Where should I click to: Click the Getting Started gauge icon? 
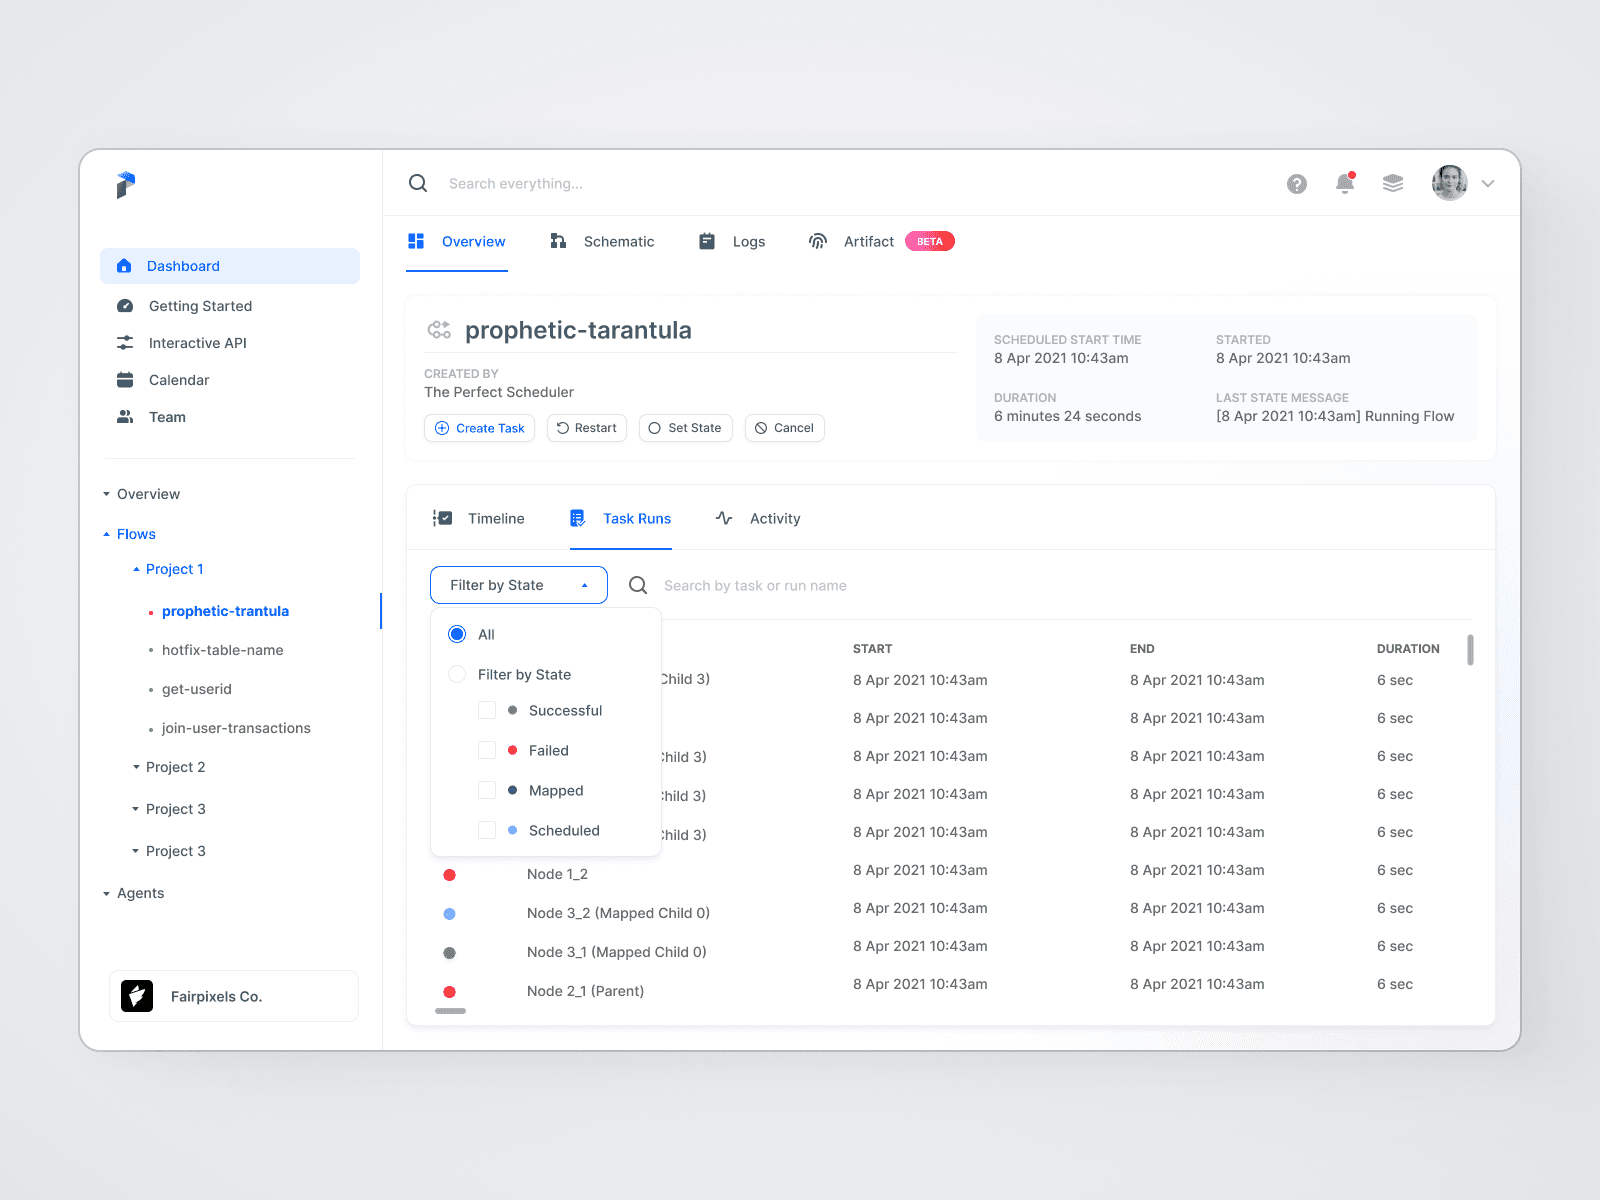(125, 306)
